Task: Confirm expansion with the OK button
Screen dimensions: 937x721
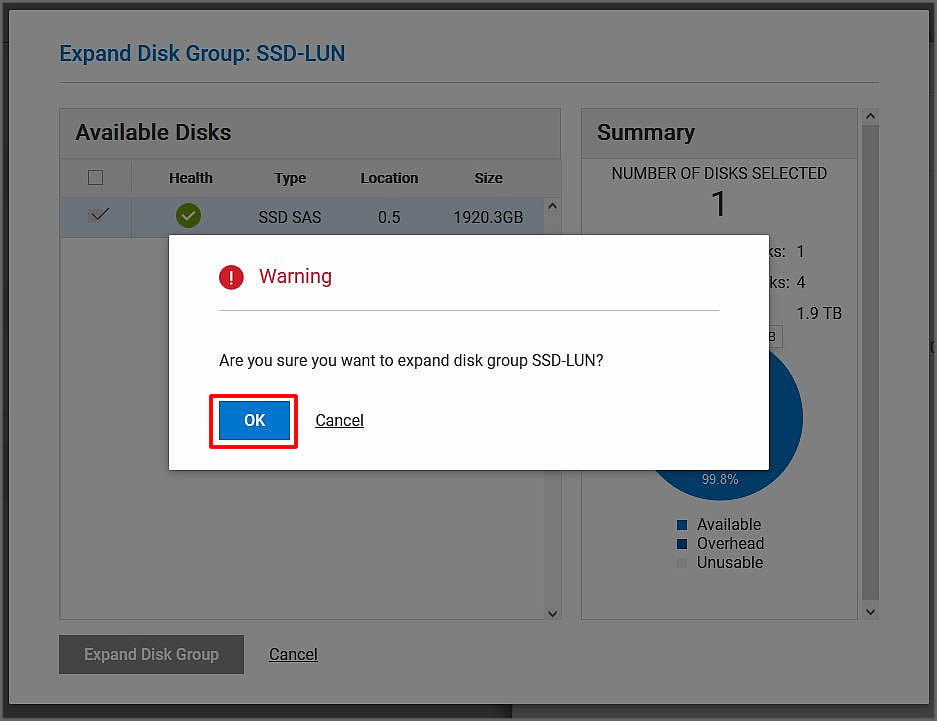Action: (x=254, y=421)
